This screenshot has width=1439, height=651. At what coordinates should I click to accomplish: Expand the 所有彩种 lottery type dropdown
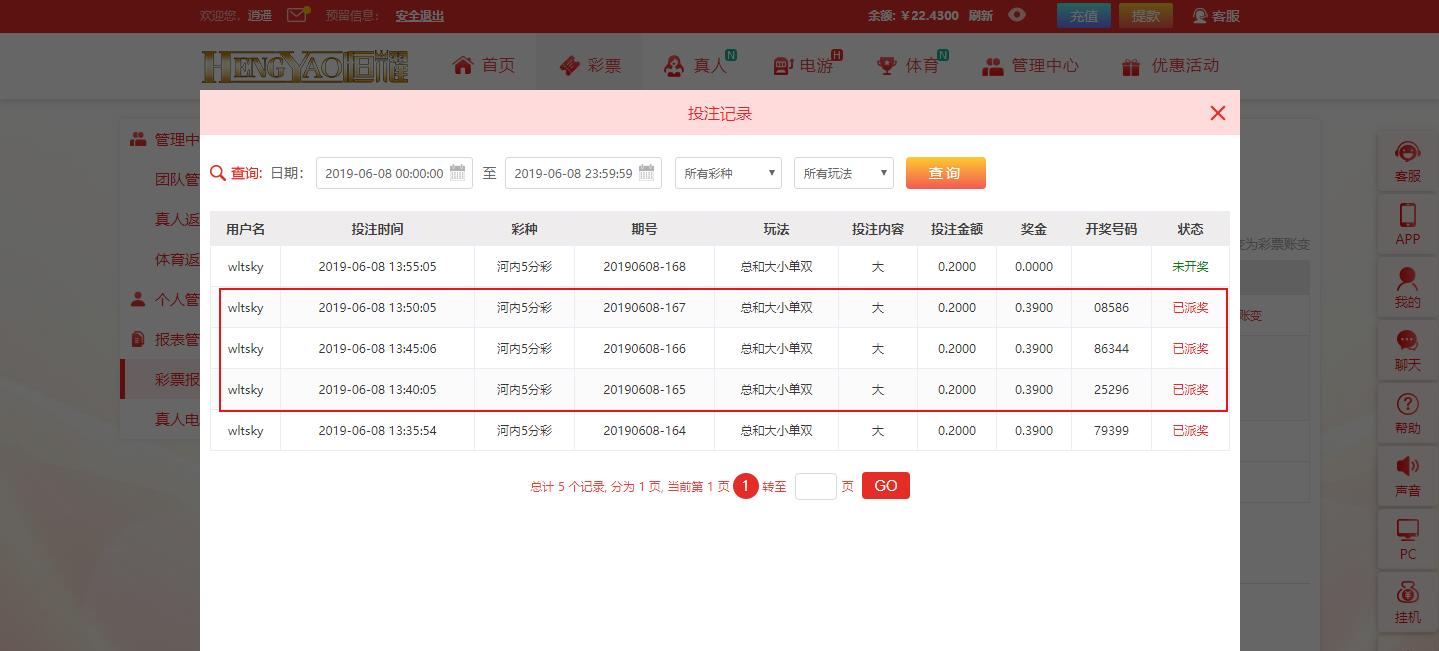click(728, 173)
